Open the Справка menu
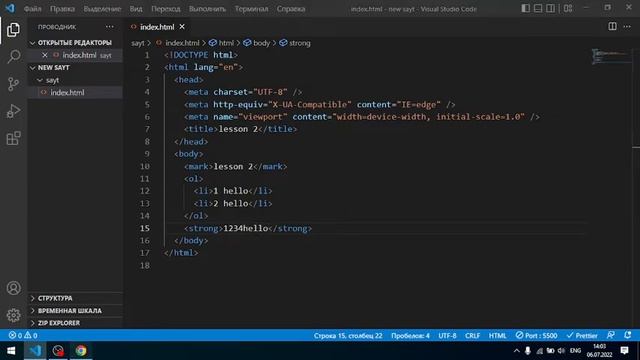Screen dimensions: 640x360 click(291, 9)
